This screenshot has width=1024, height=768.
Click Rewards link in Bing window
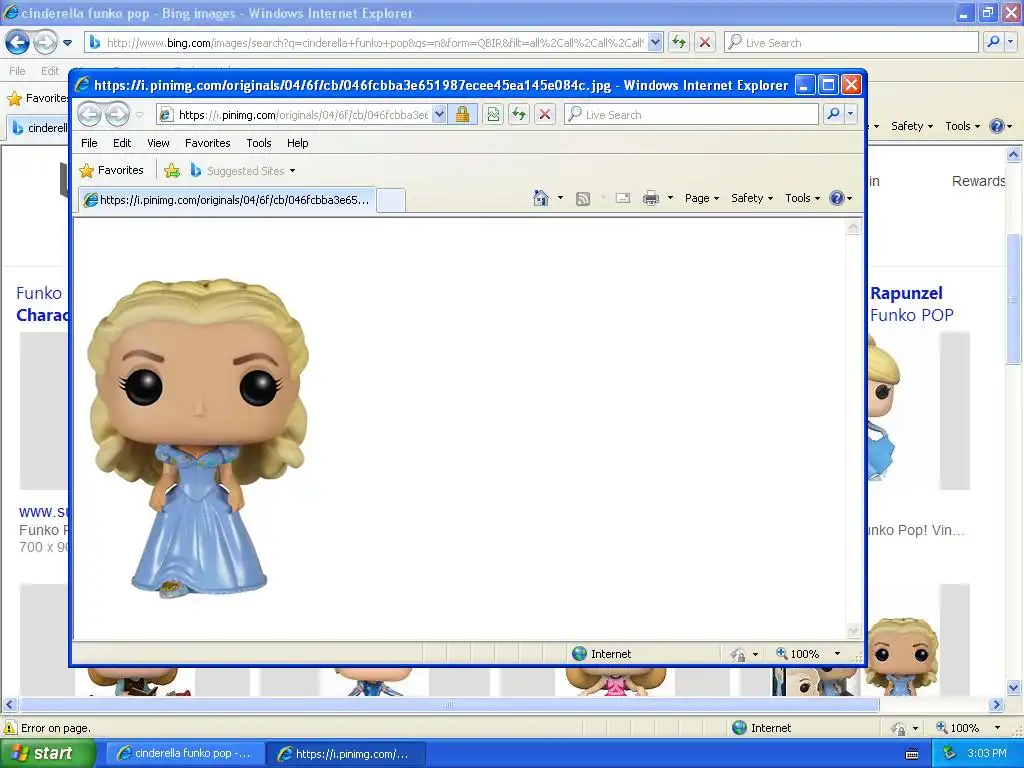coord(978,181)
